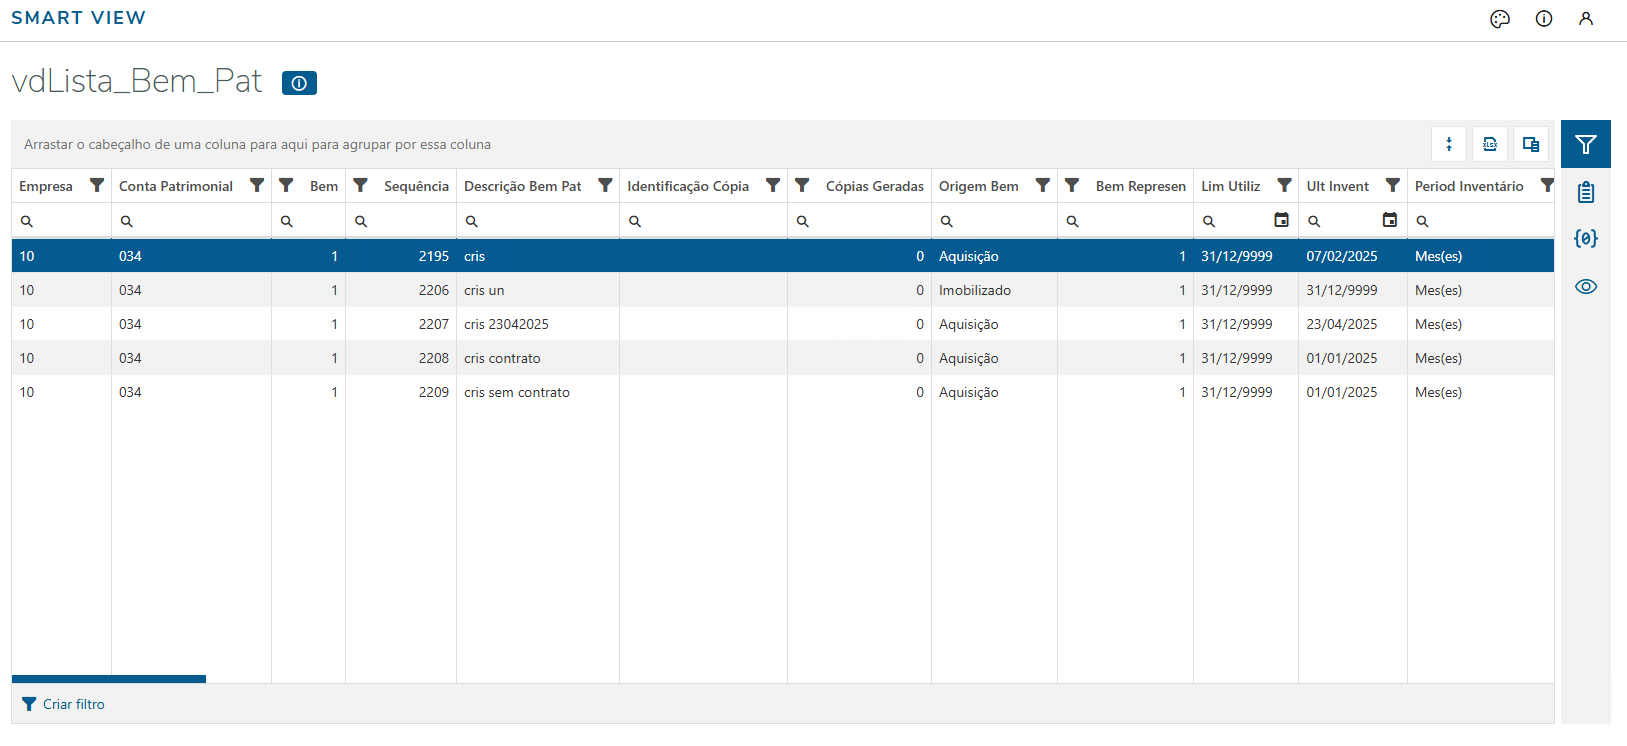Open the clipboard side panel
This screenshot has width=1627, height=746.
[x=1586, y=192]
